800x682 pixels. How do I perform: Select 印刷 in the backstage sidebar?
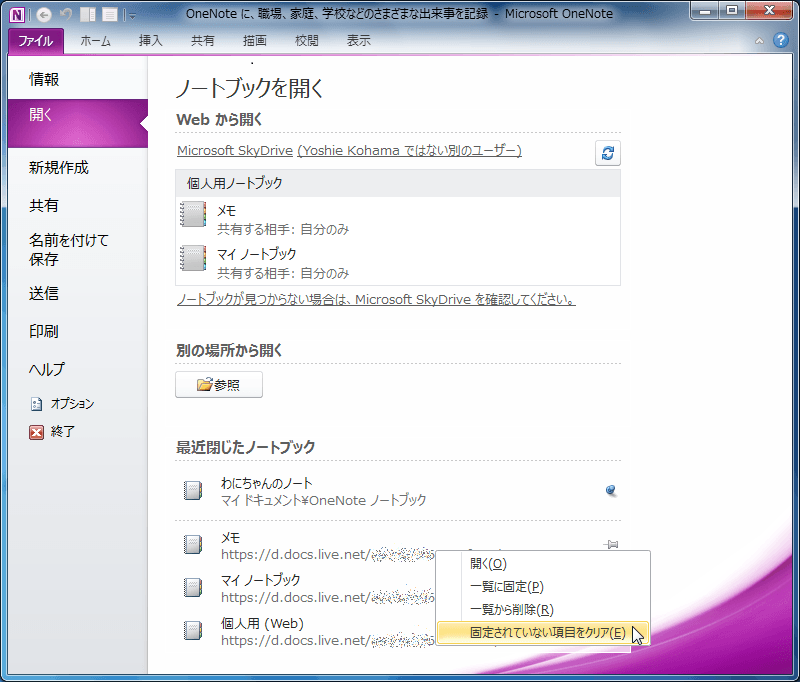(78, 332)
